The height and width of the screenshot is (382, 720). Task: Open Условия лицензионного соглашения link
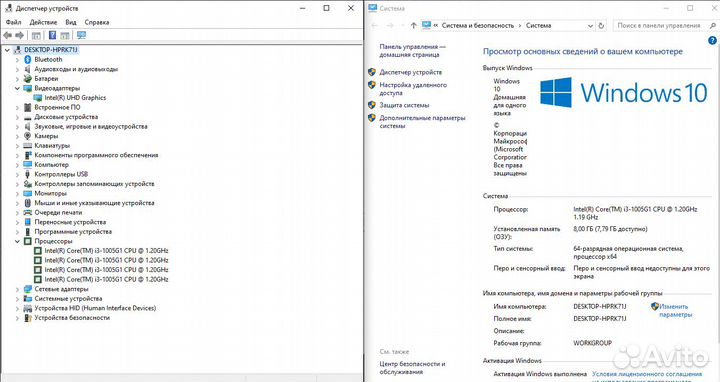(x=647, y=374)
